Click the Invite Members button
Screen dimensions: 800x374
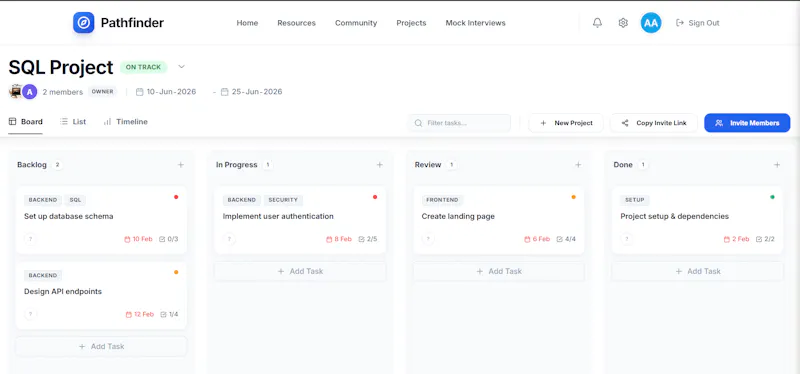tap(747, 123)
